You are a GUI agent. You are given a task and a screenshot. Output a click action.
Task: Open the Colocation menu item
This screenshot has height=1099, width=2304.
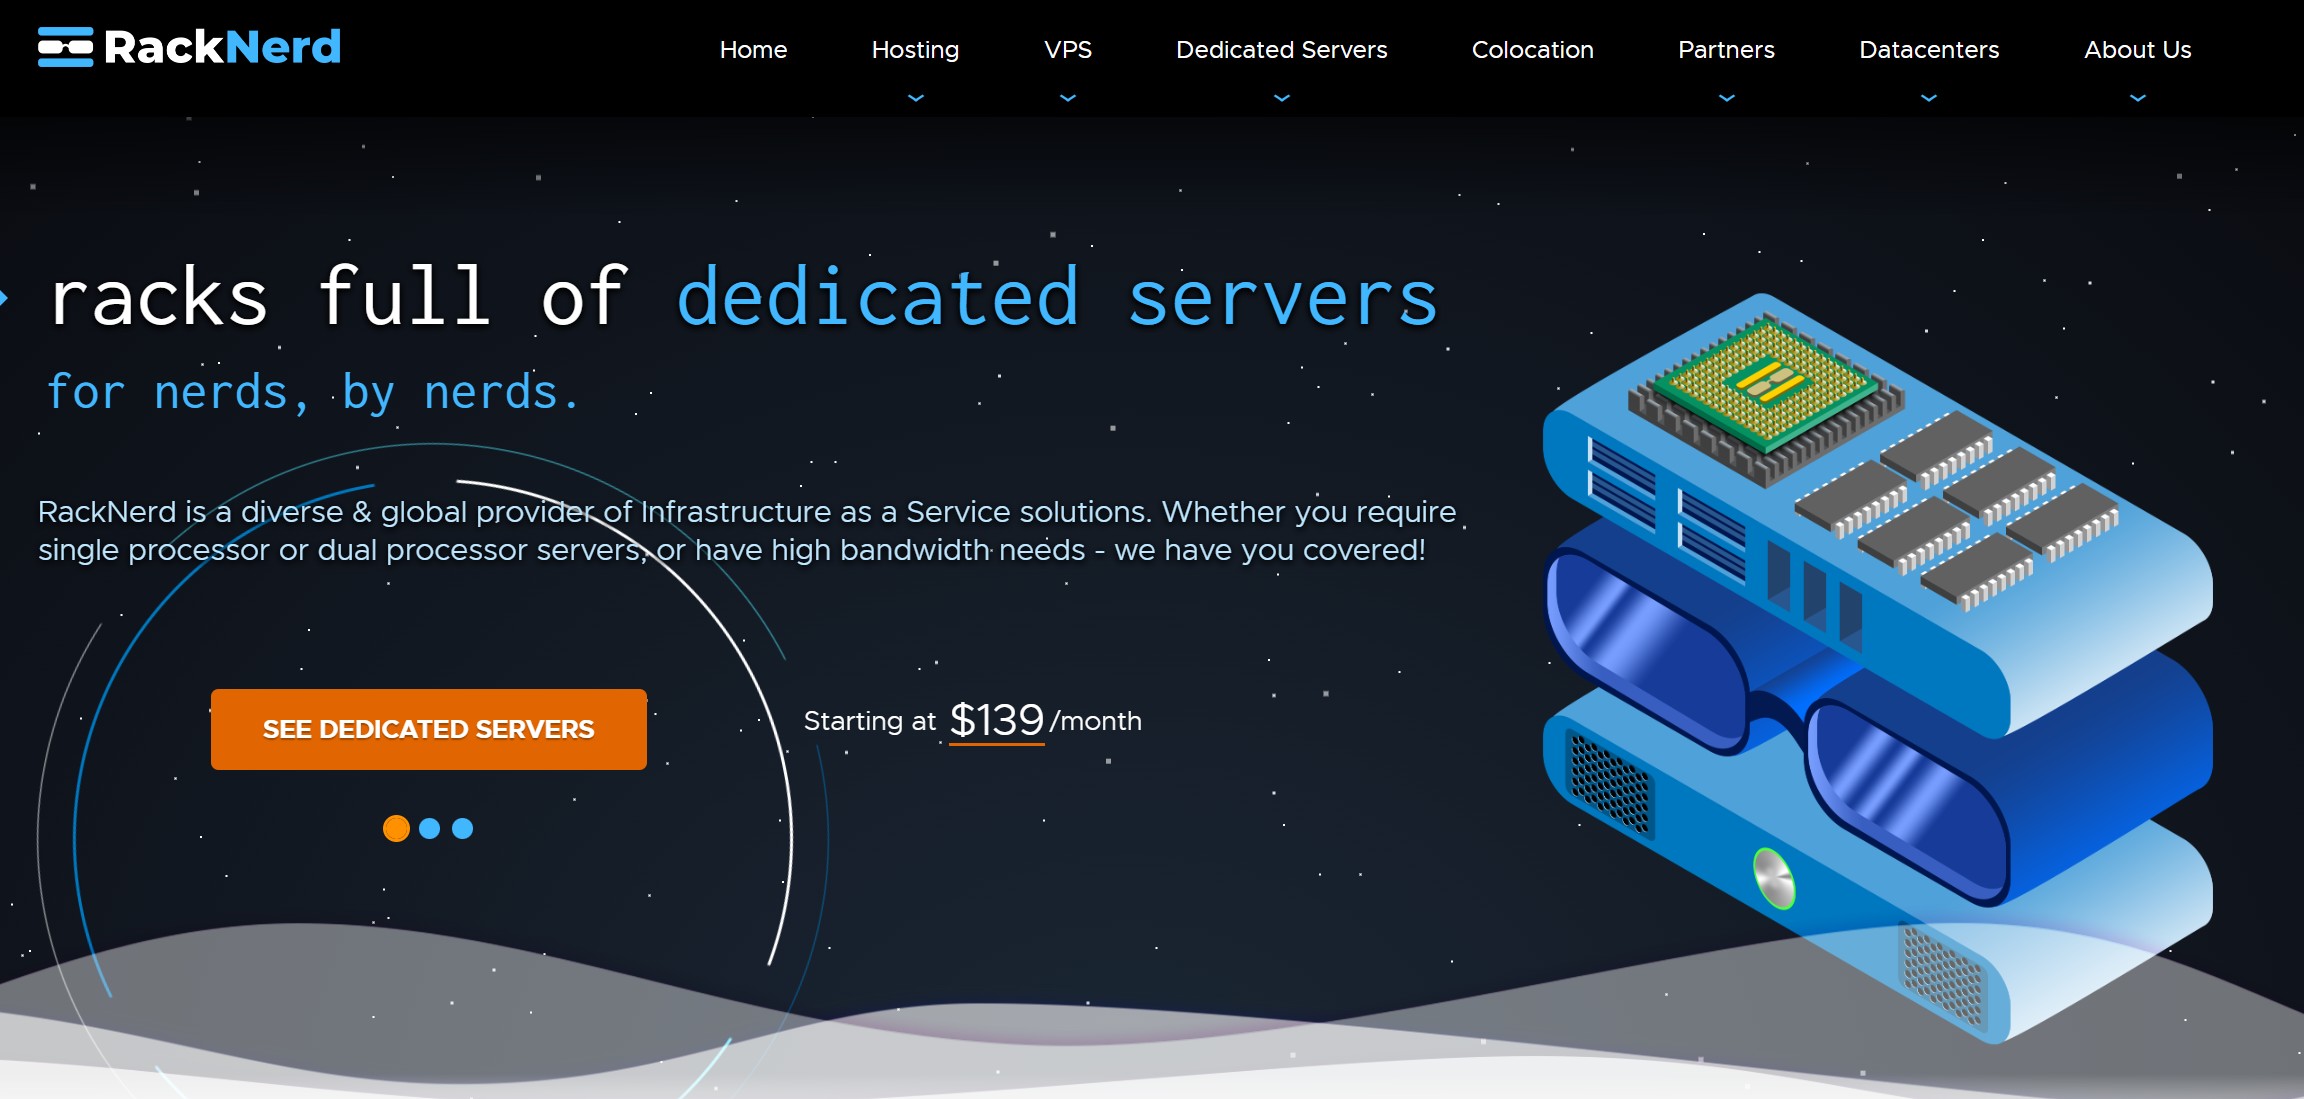click(1532, 50)
